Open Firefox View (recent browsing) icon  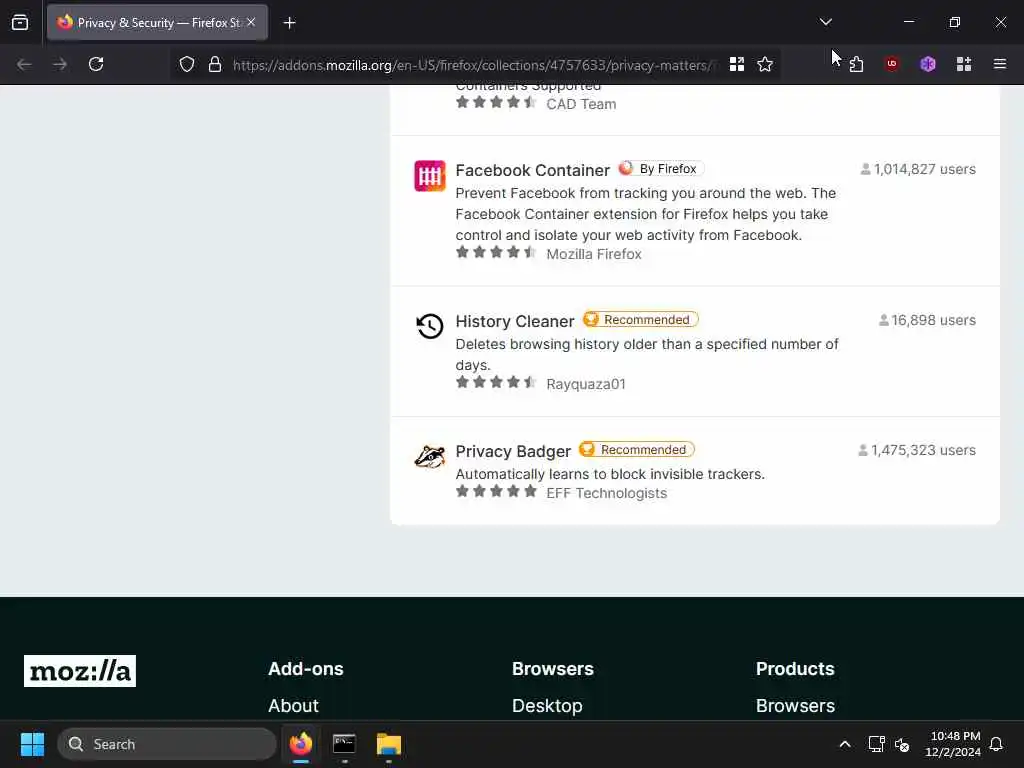click(x=20, y=23)
